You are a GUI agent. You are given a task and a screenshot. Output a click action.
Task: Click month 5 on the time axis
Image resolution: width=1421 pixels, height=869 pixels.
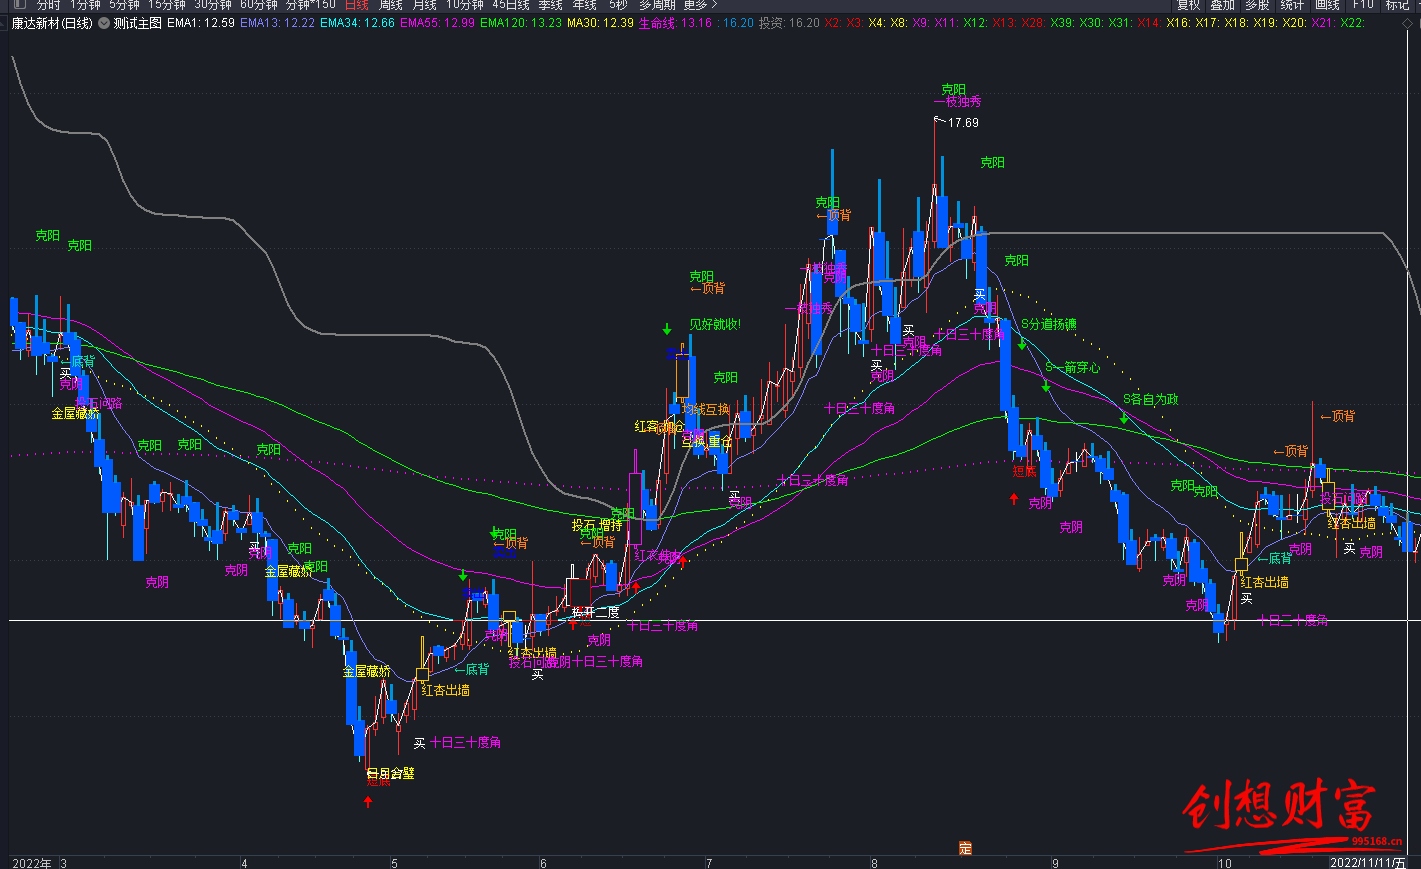pos(394,863)
